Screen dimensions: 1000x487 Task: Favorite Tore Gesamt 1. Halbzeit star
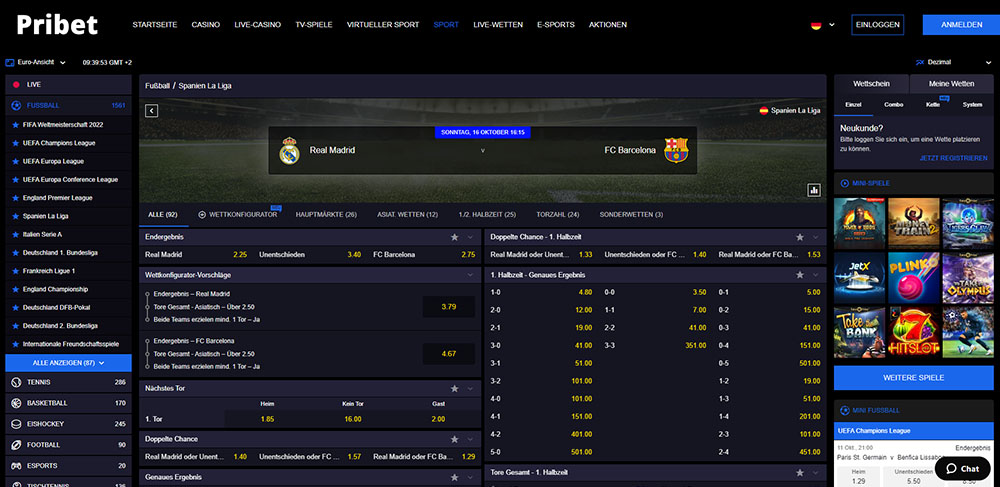coord(799,472)
